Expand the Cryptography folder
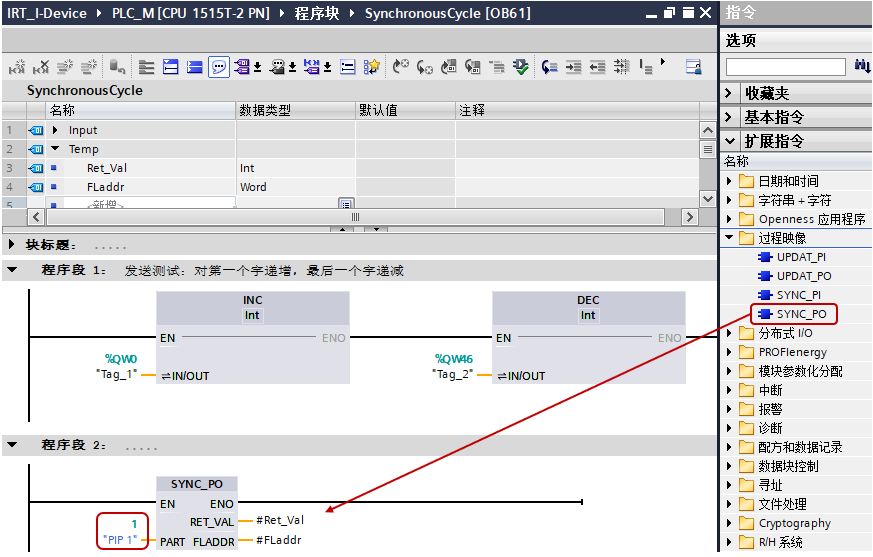873x557 pixels. pyautogui.click(x=729, y=523)
